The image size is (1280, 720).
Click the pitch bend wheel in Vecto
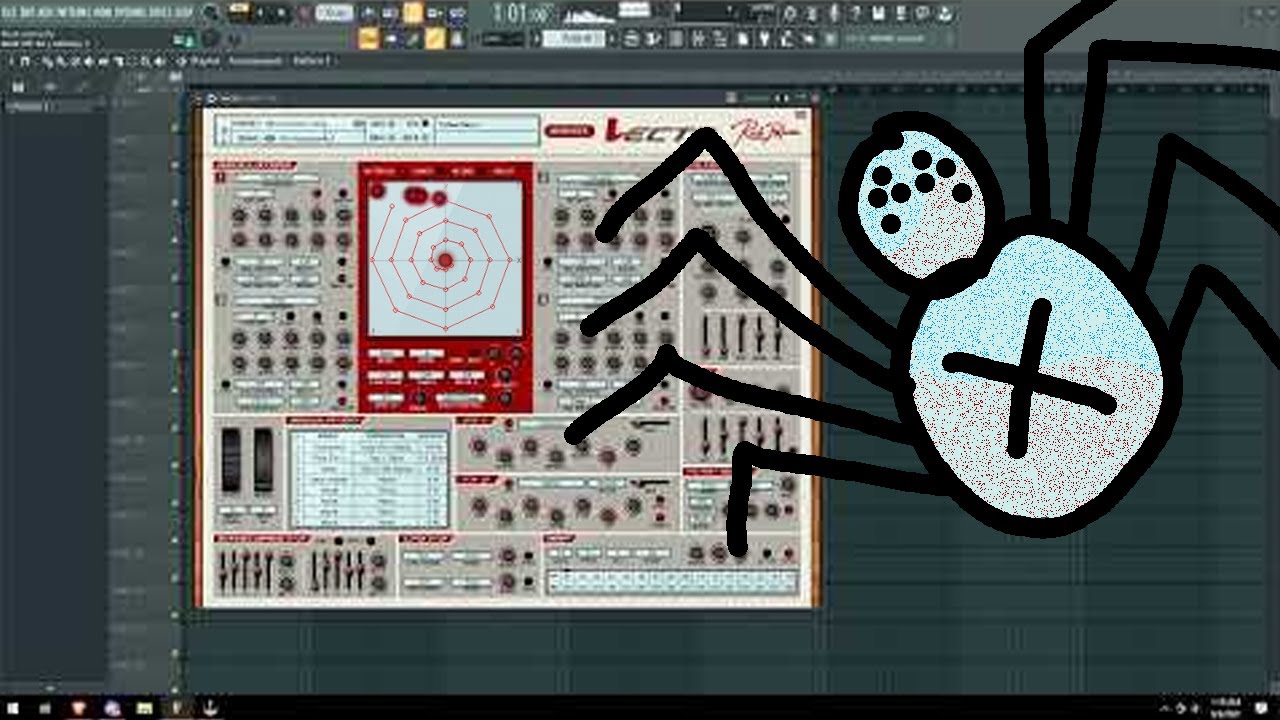[x=231, y=460]
